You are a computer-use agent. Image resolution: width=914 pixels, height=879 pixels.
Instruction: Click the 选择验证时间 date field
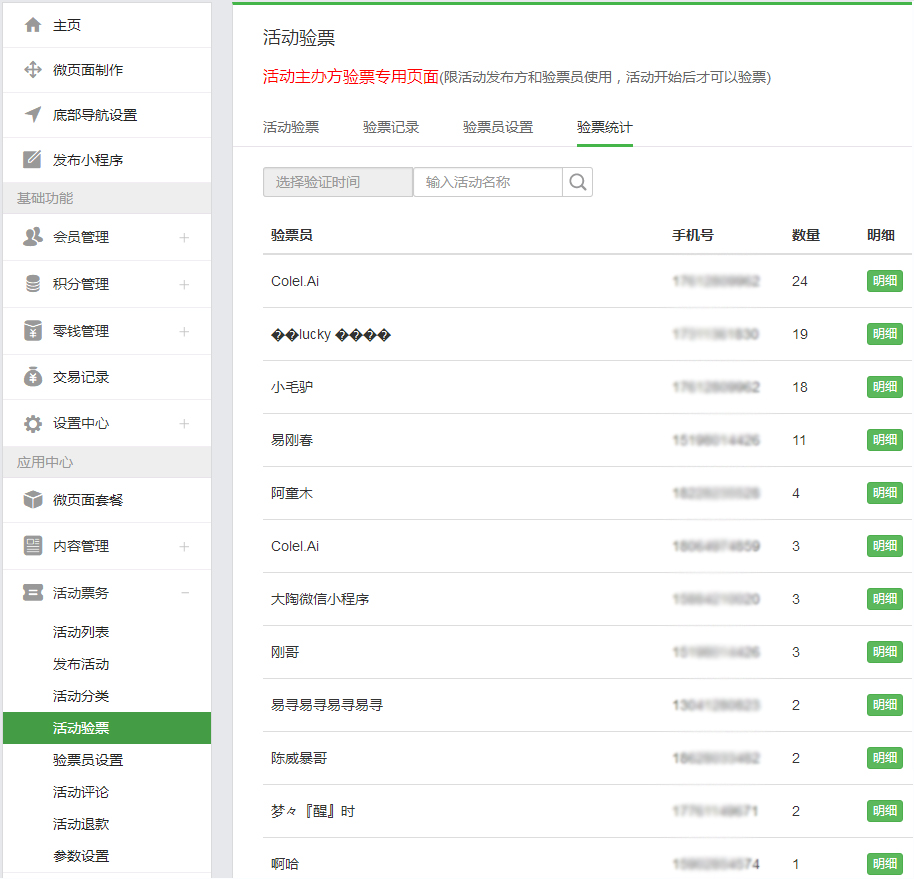(337, 182)
